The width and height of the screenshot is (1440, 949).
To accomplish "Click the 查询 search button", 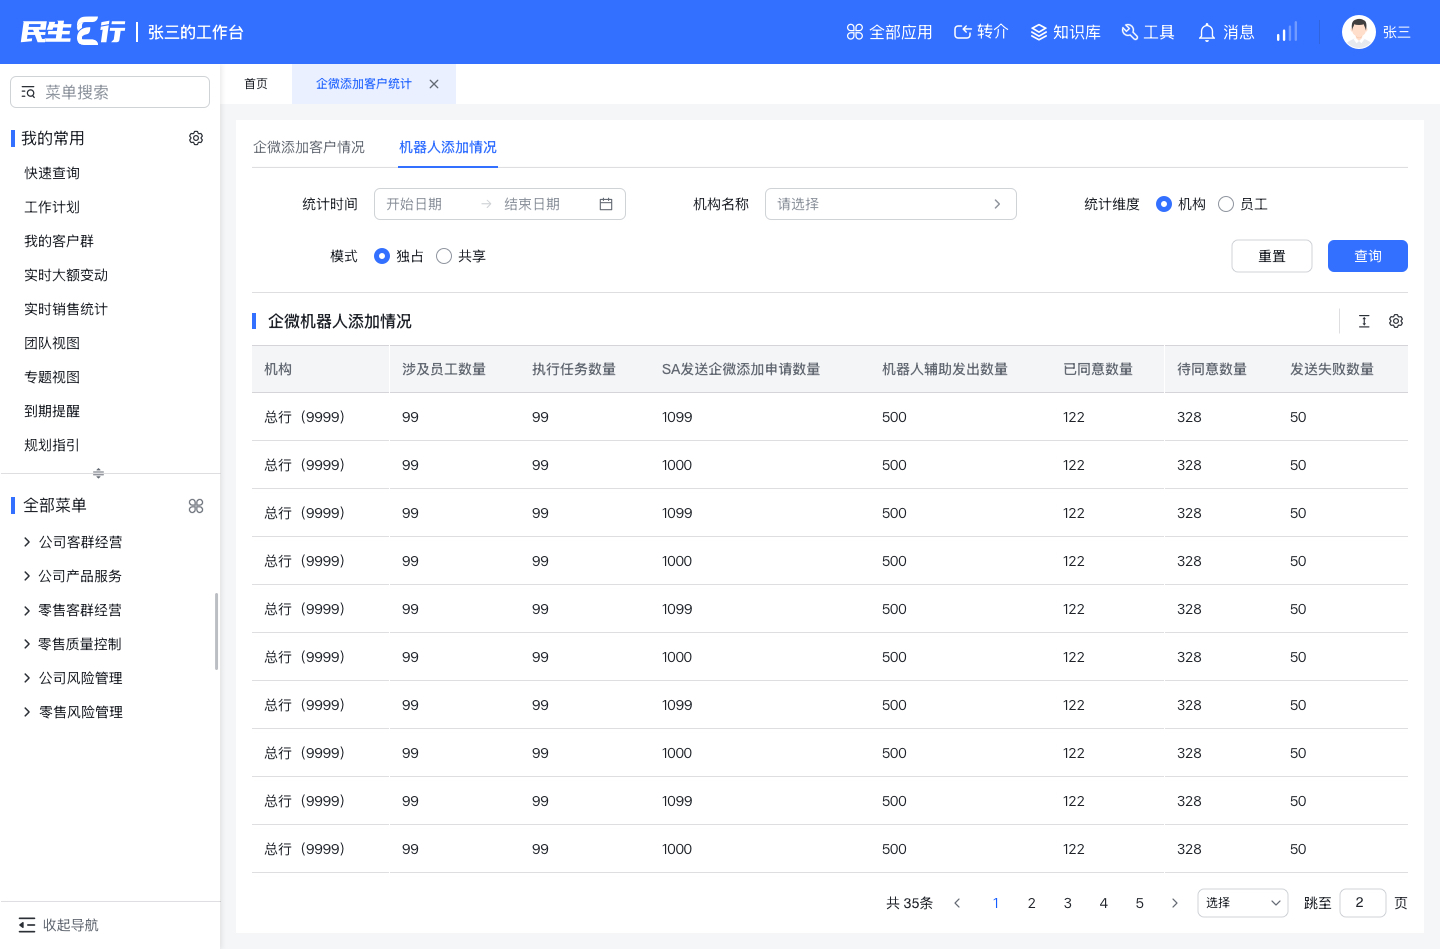I will [1368, 256].
